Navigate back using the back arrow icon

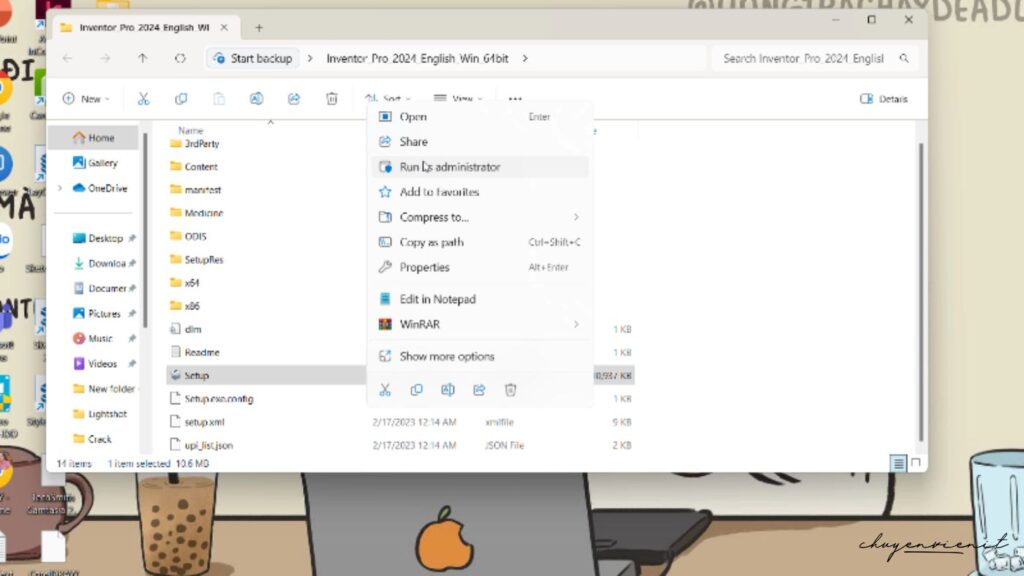(x=67, y=58)
